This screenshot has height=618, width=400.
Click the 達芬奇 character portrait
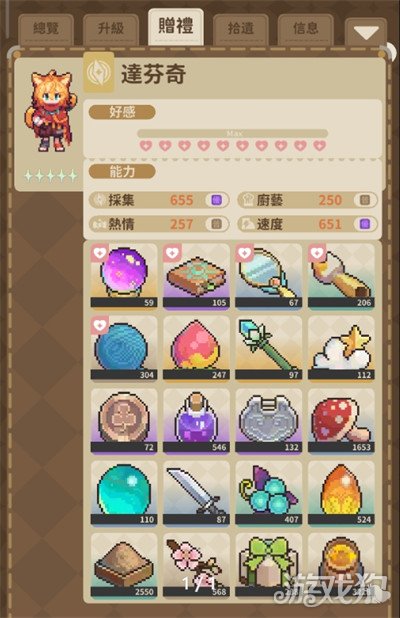click(51, 112)
